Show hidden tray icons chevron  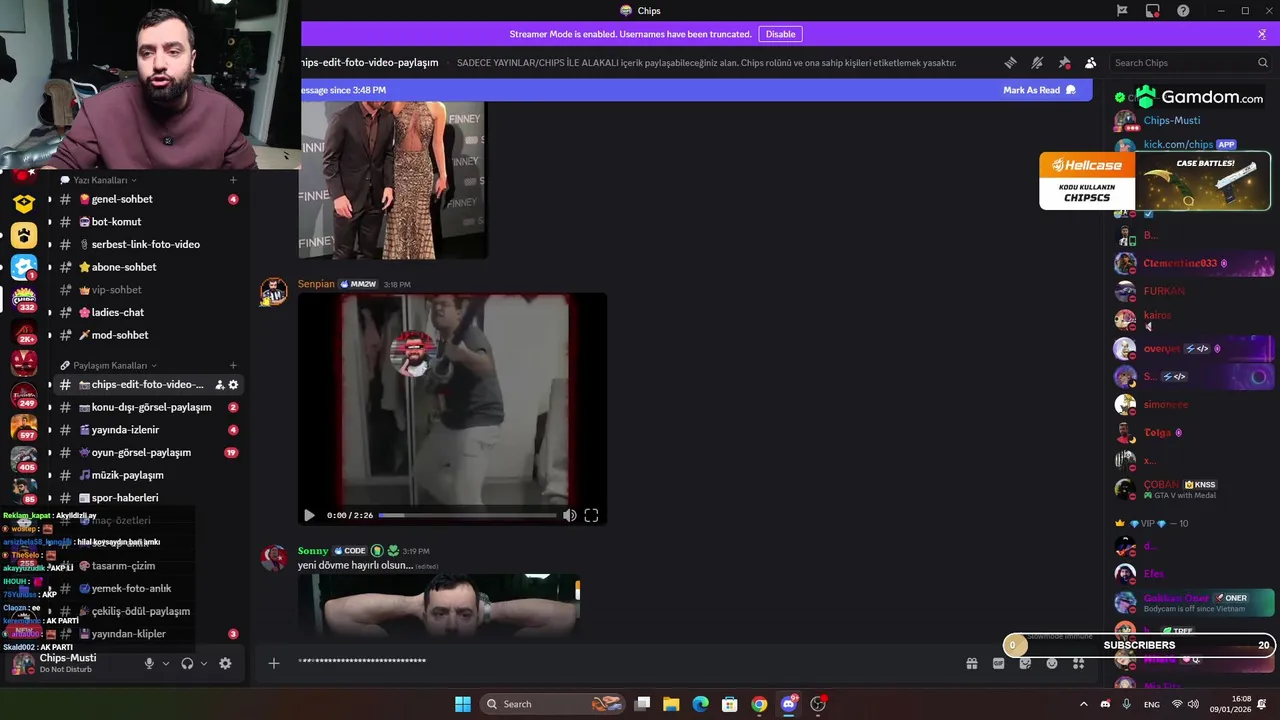point(1084,704)
